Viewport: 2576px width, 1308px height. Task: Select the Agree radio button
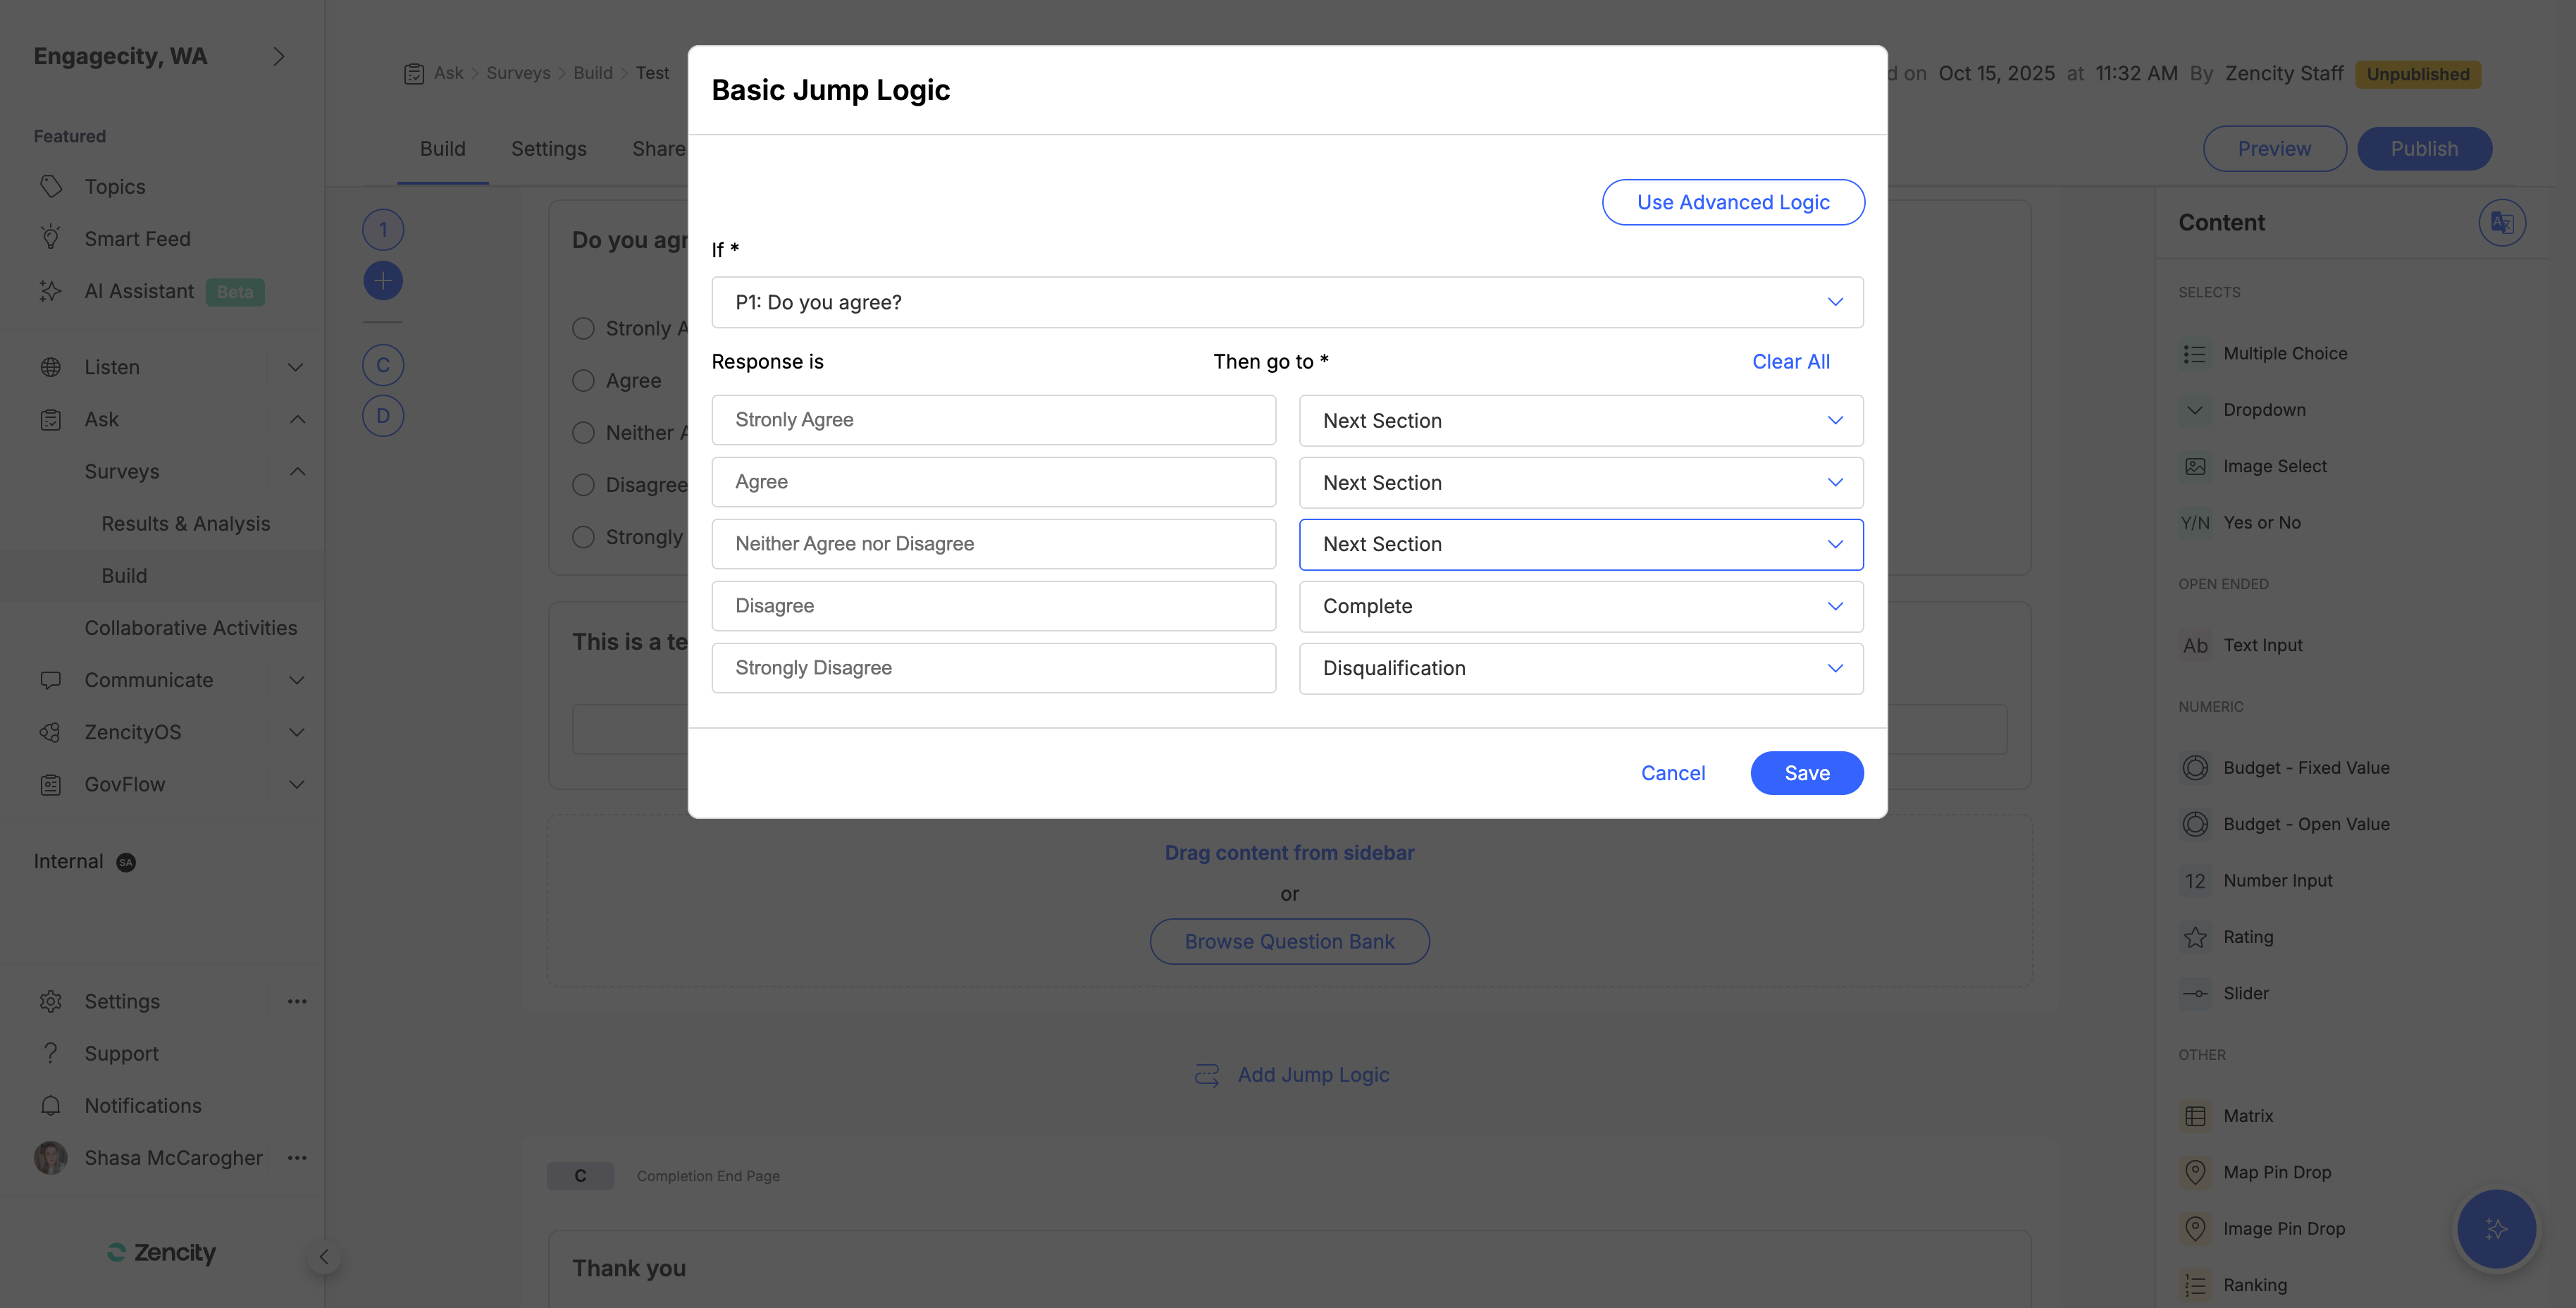[583, 380]
